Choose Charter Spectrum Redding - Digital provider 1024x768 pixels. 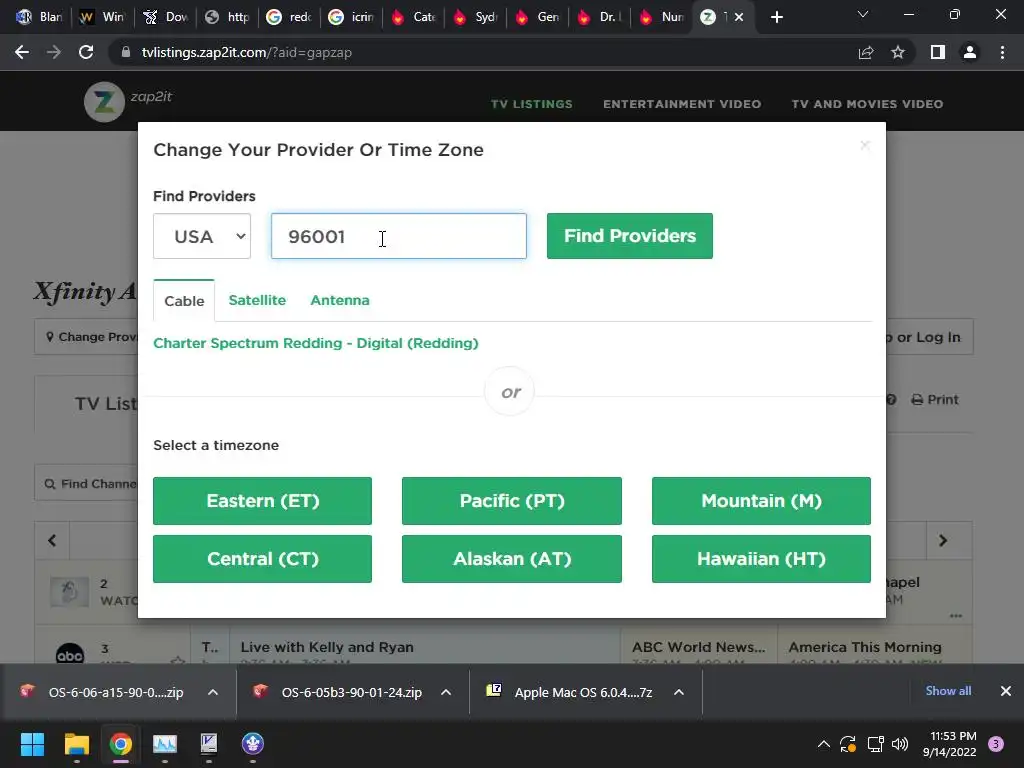click(316, 343)
